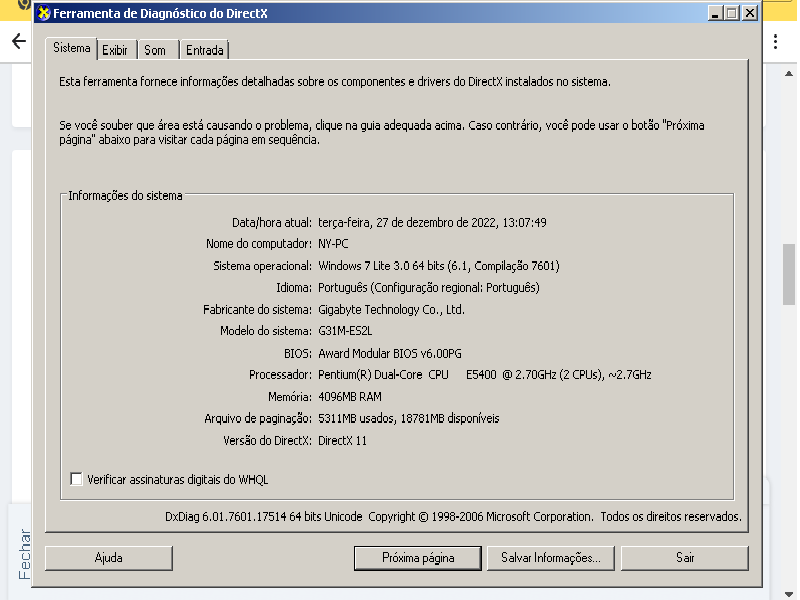Image resolution: width=800 pixels, height=600 pixels.
Task: Click the Sair button
Action: (x=685, y=558)
